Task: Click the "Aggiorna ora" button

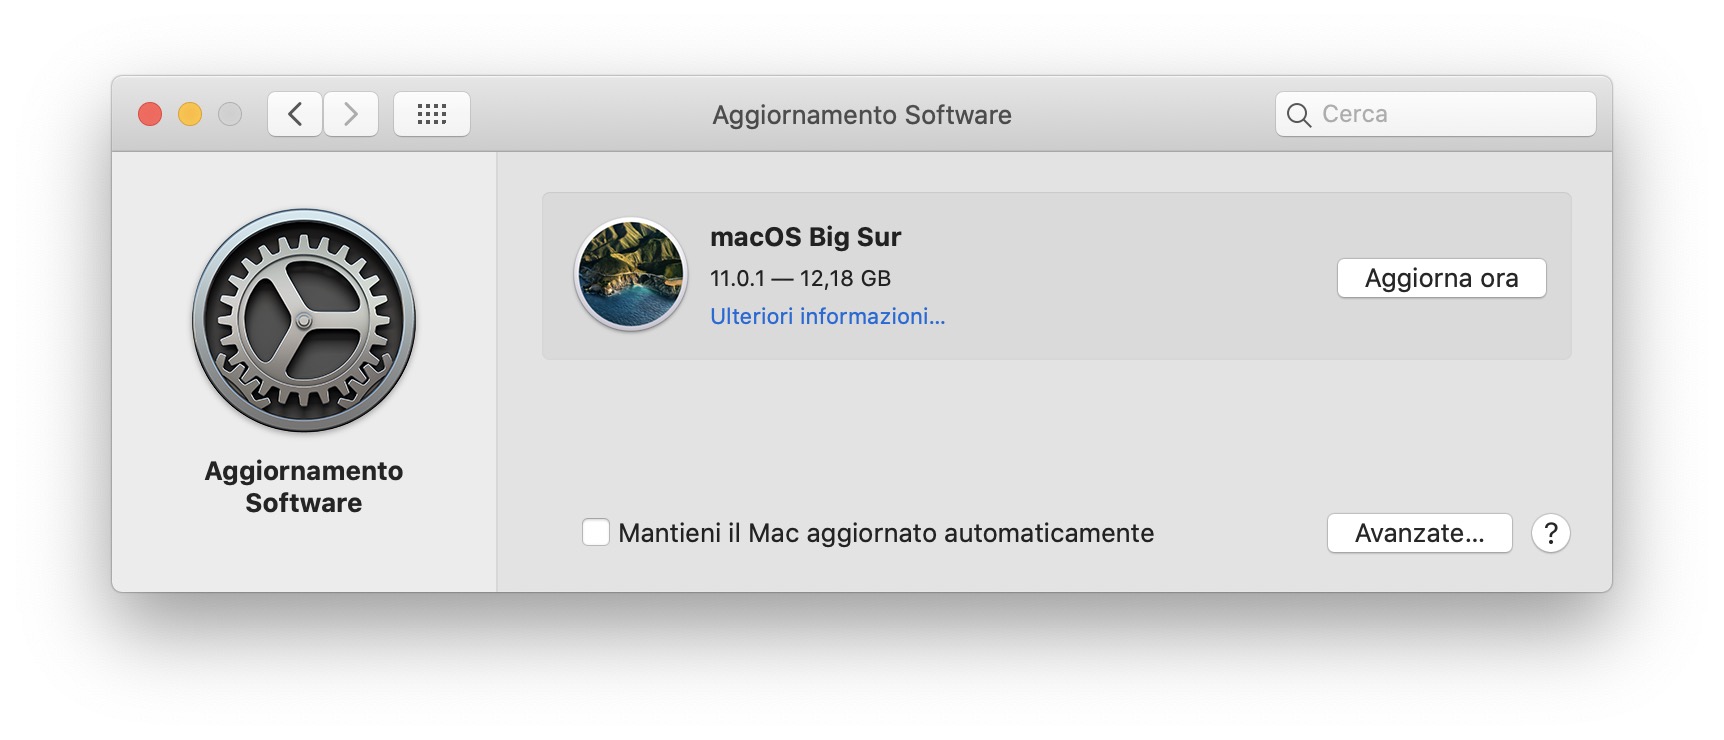Action: click(x=1441, y=278)
